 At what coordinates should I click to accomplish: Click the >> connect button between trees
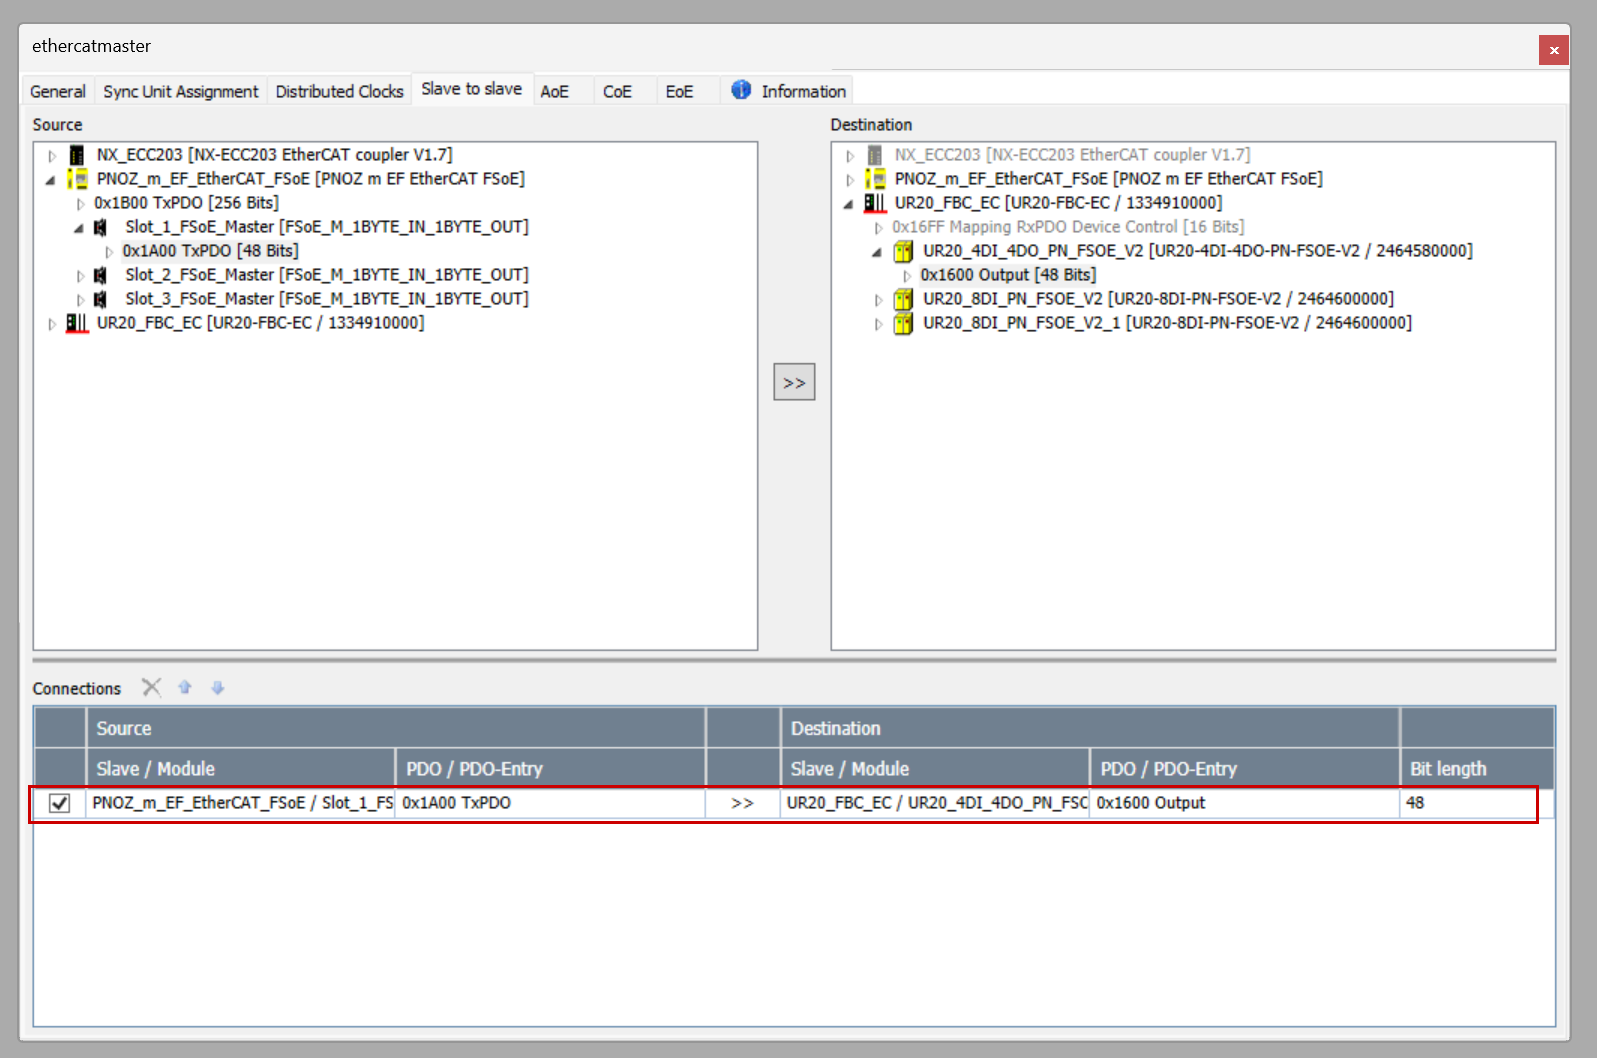coord(794,382)
